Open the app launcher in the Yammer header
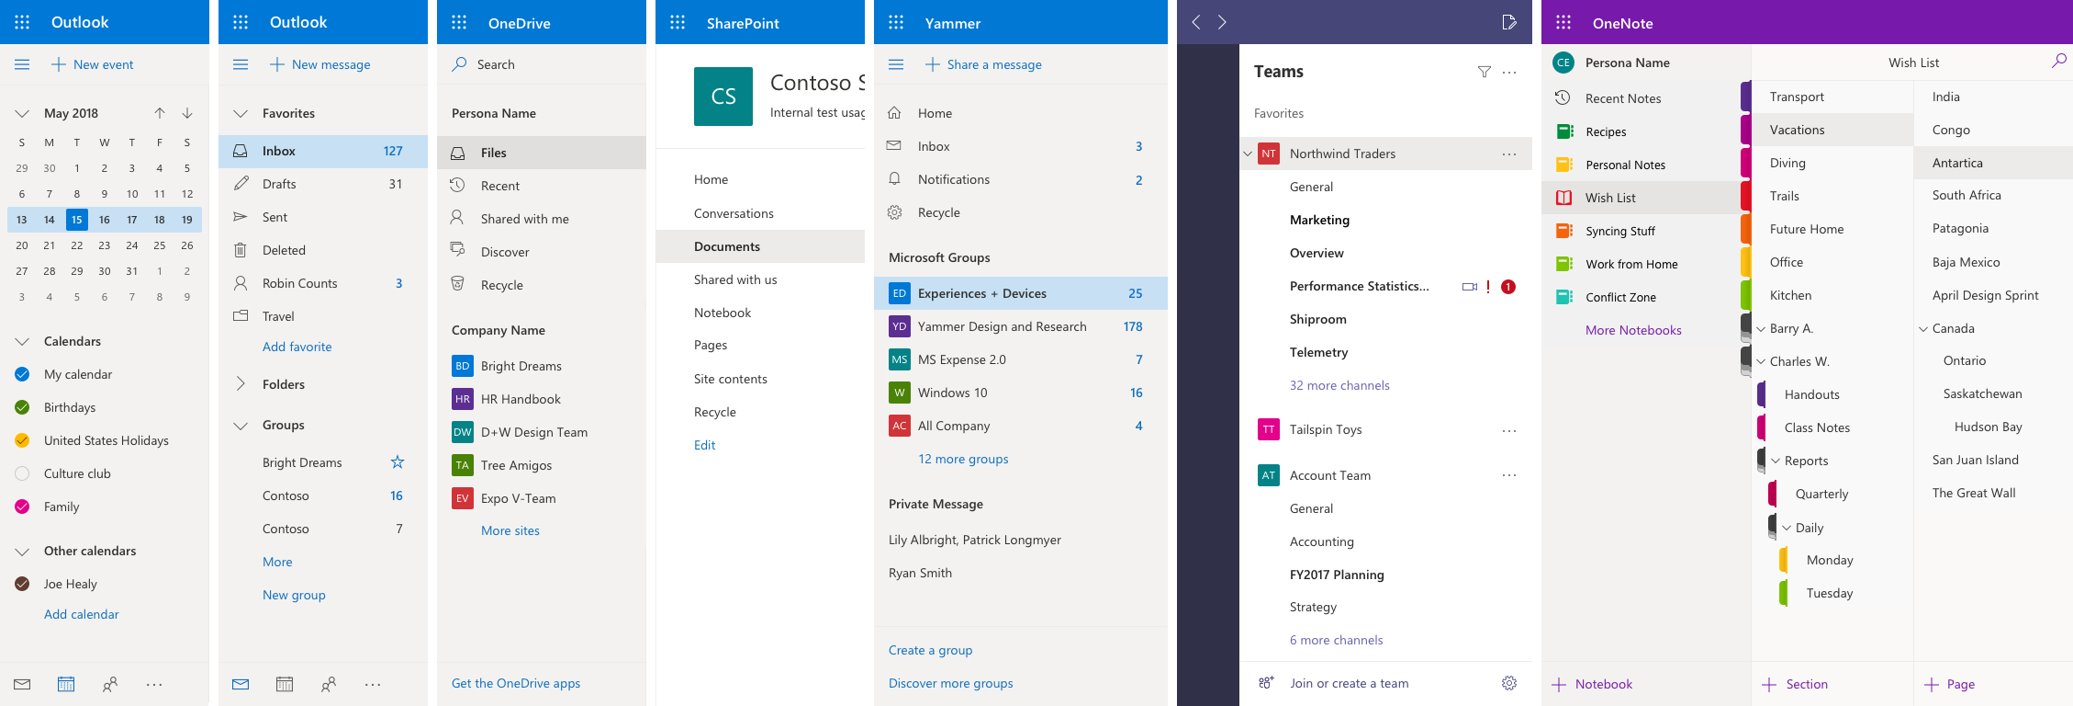2073x706 pixels. point(896,22)
